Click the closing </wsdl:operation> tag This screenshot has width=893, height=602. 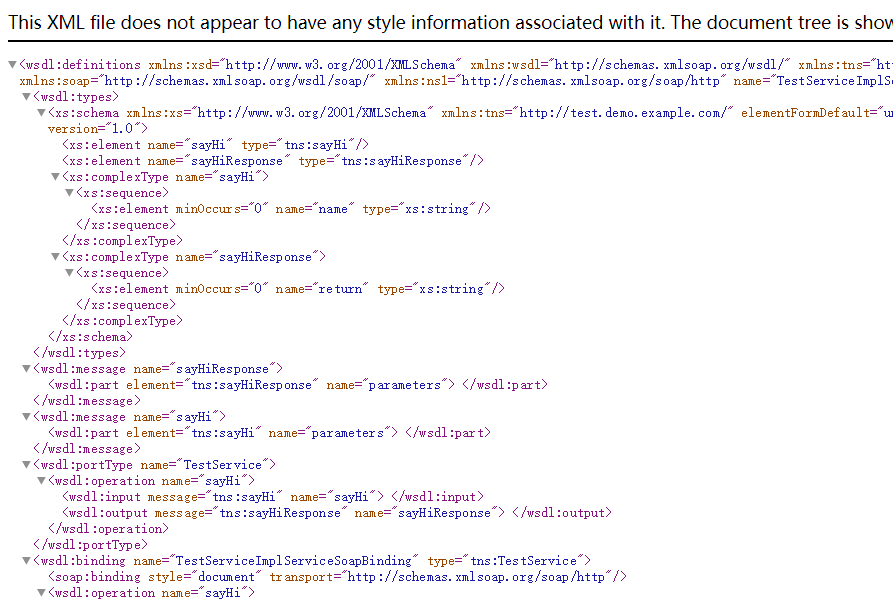108,529
